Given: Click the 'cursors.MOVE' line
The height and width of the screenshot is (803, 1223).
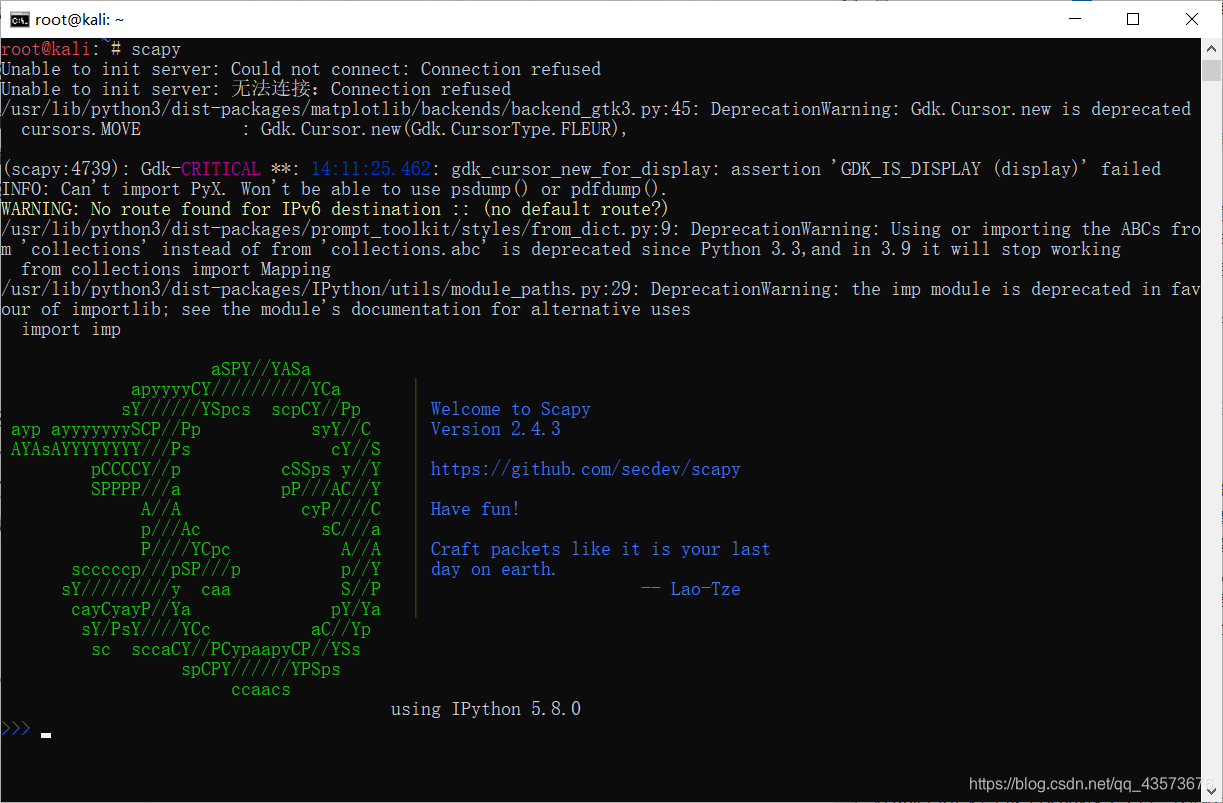Looking at the screenshot, I should point(324,129).
